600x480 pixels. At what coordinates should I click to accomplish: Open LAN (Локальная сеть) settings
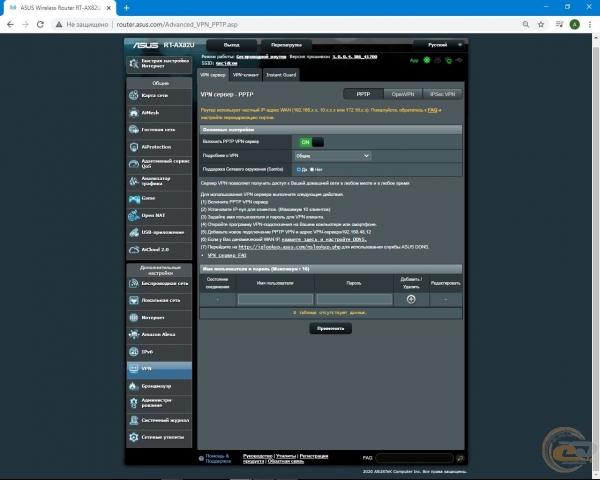coord(159,300)
